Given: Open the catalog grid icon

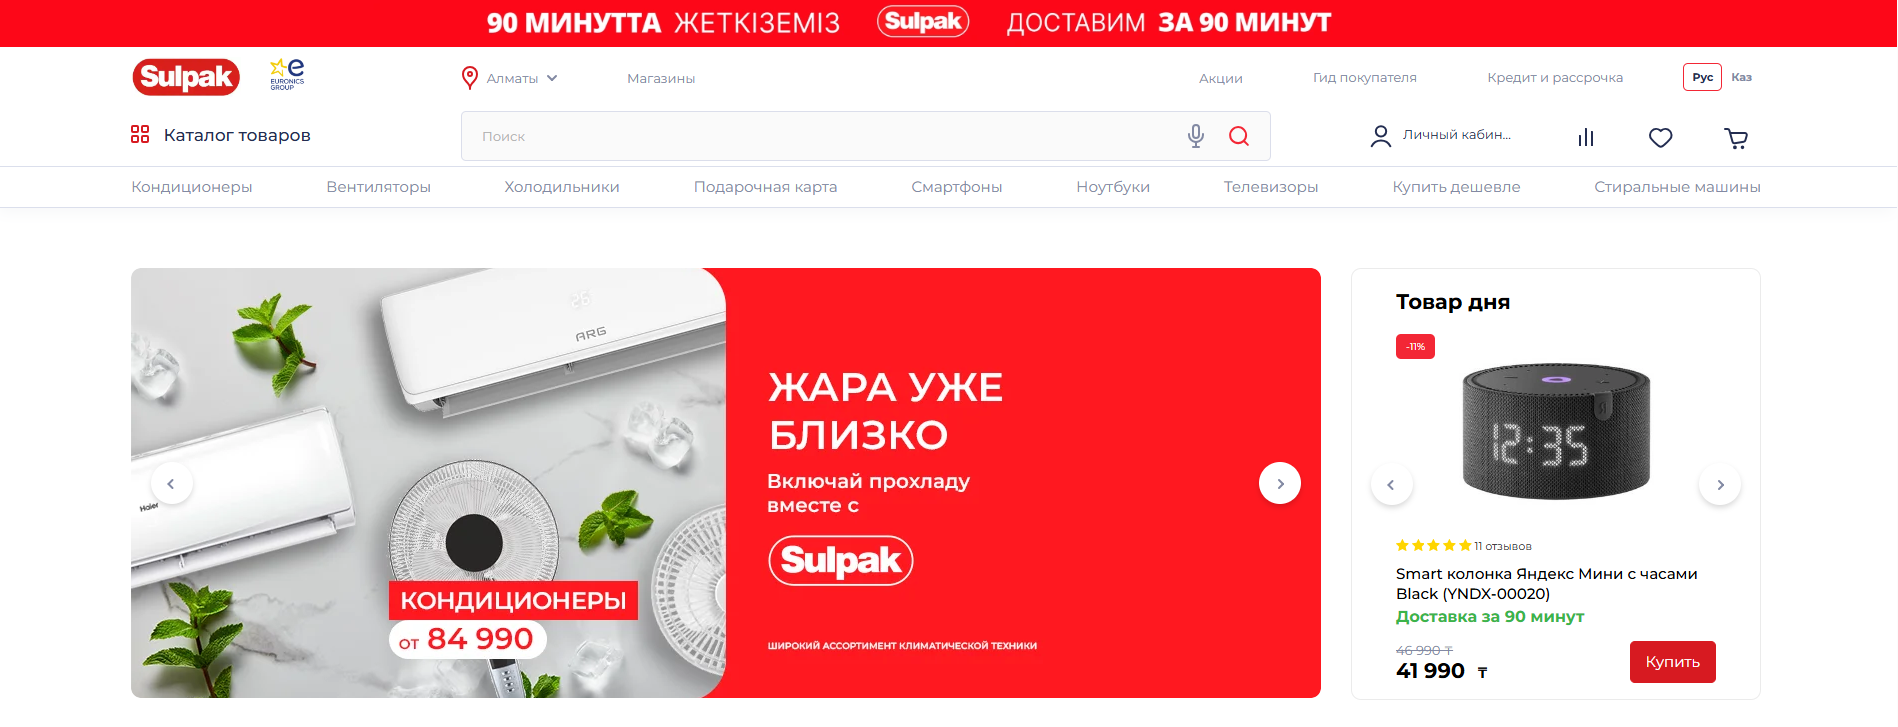Looking at the screenshot, I should (x=140, y=134).
